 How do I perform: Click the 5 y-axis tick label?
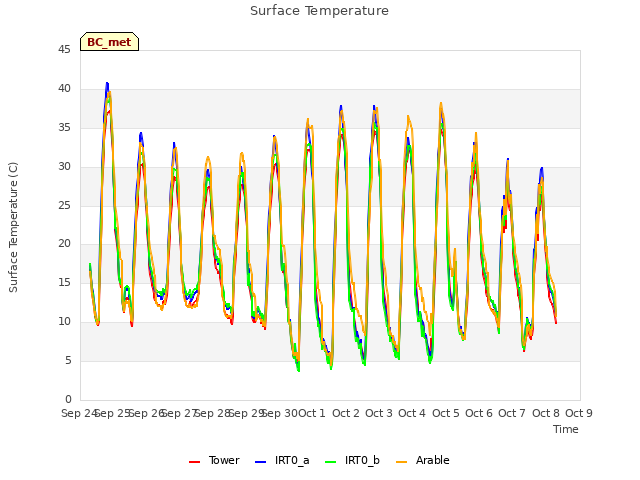coord(68,360)
